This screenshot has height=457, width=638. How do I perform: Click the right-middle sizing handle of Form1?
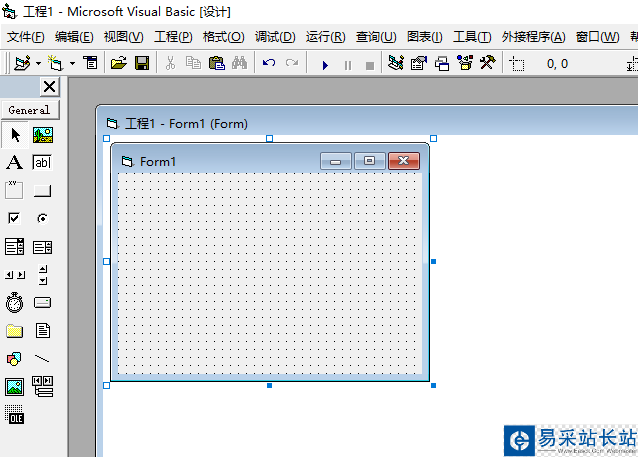[433, 261]
